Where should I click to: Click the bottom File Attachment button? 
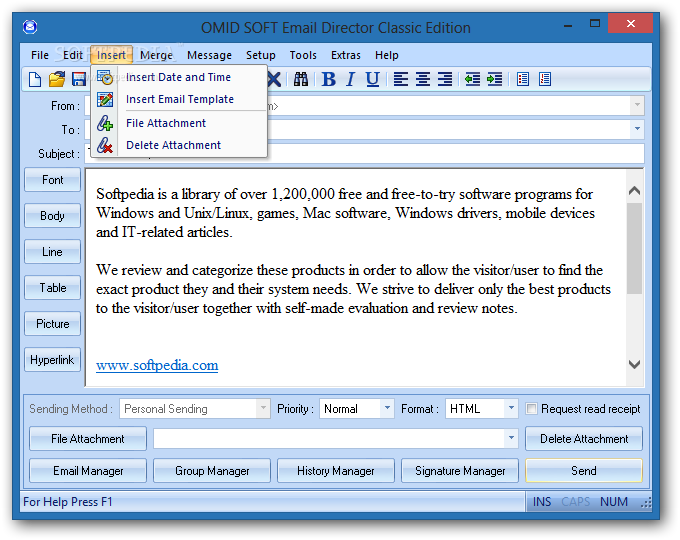click(x=88, y=439)
